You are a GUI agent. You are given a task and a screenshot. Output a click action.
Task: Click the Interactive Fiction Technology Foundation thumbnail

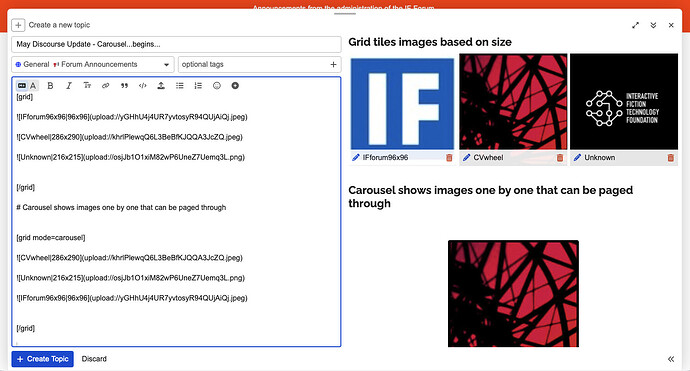pyautogui.click(x=624, y=102)
